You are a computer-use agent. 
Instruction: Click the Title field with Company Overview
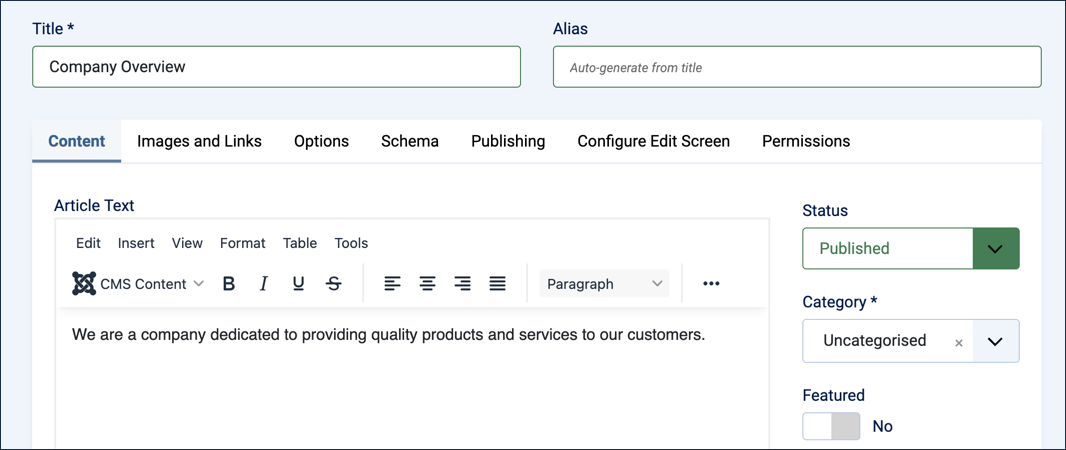(277, 67)
